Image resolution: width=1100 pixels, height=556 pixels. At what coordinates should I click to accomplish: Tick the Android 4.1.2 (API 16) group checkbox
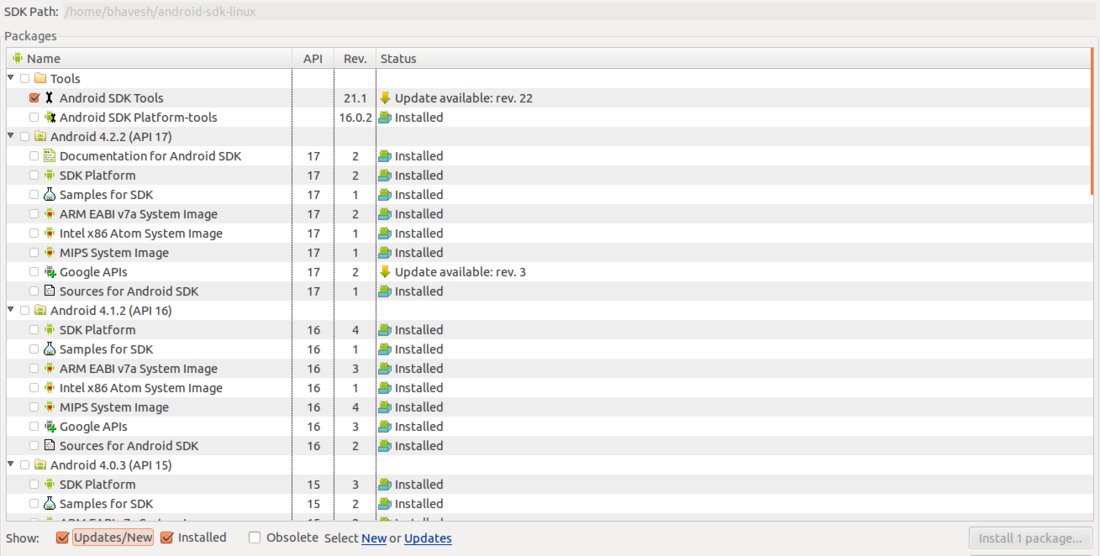tap(25, 311)
